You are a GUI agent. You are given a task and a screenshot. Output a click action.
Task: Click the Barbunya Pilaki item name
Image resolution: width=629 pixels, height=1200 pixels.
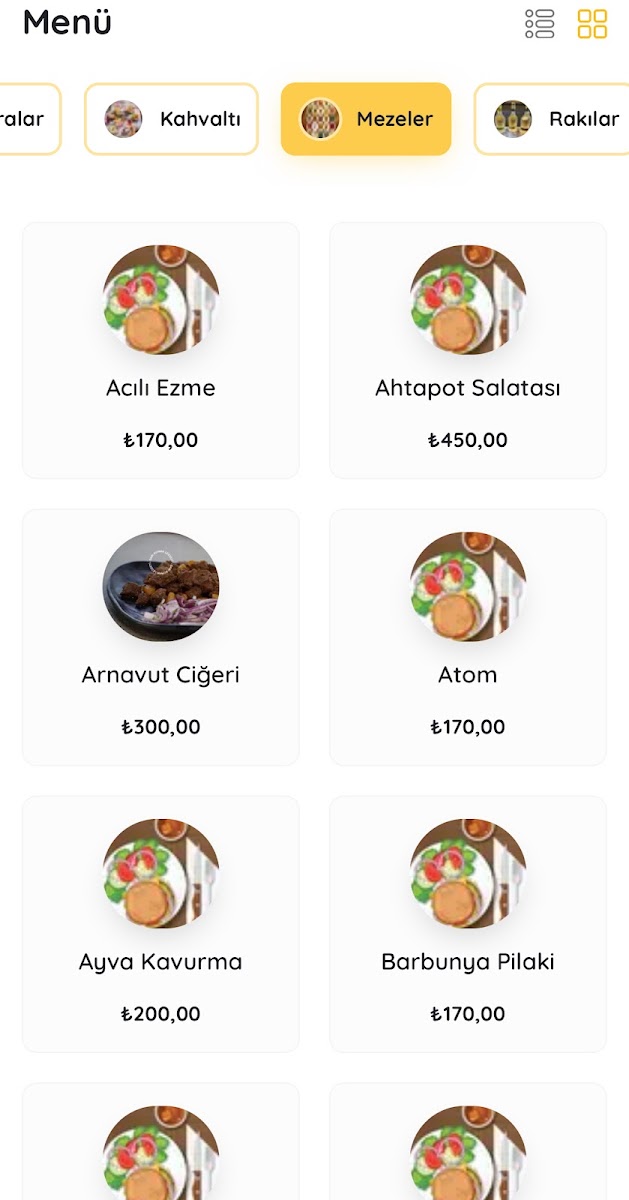tap(468, 962)
